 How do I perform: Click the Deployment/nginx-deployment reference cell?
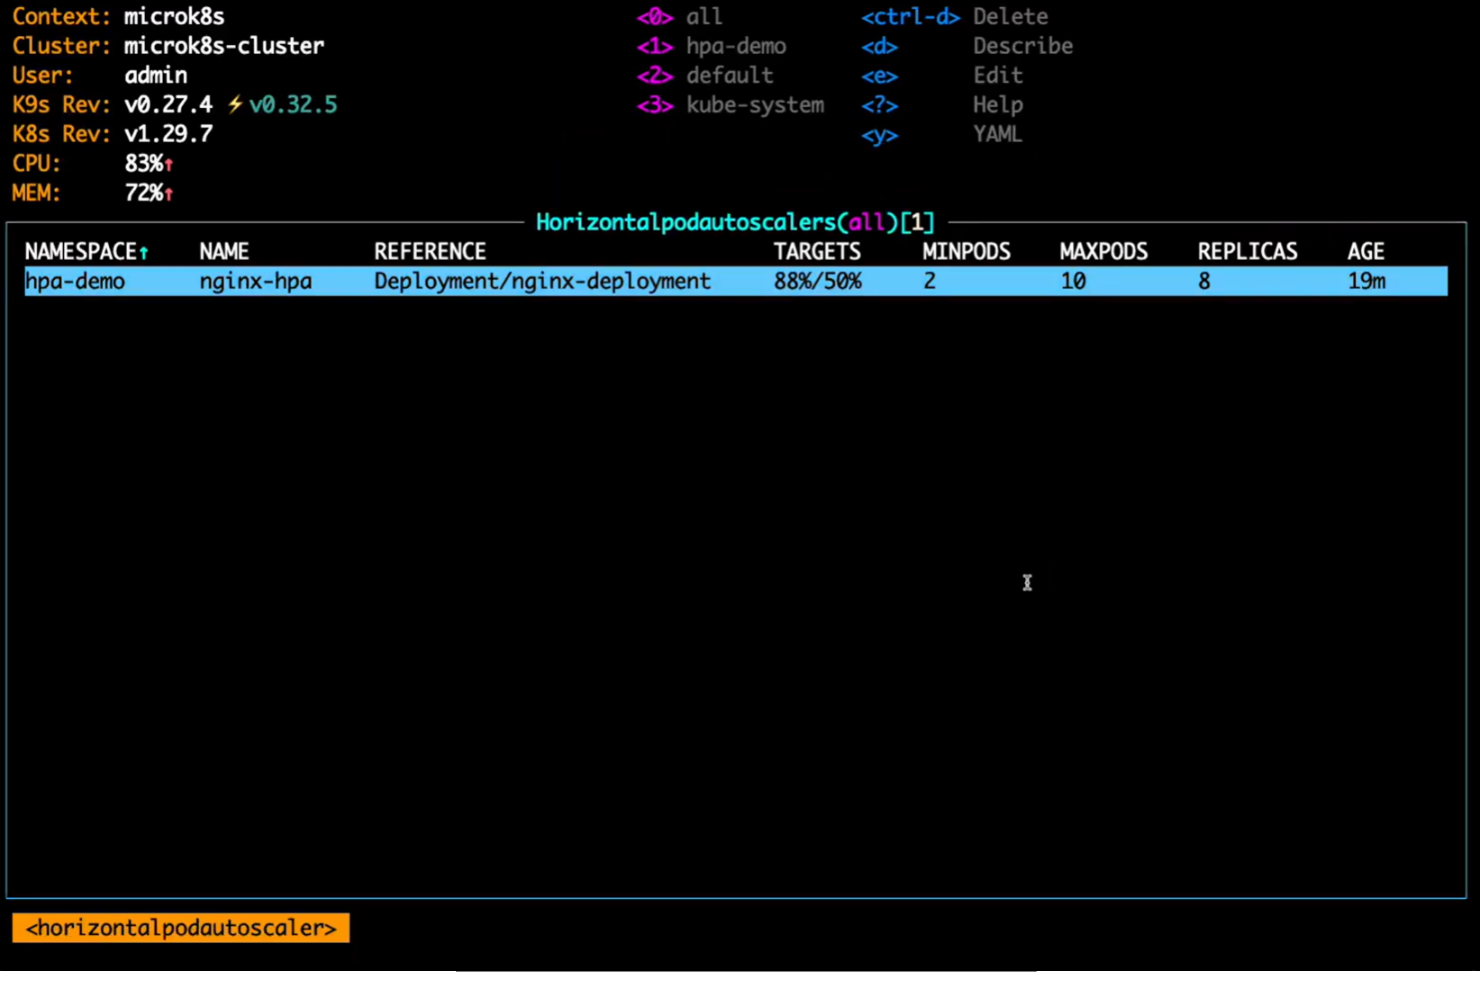coord(543,281)
